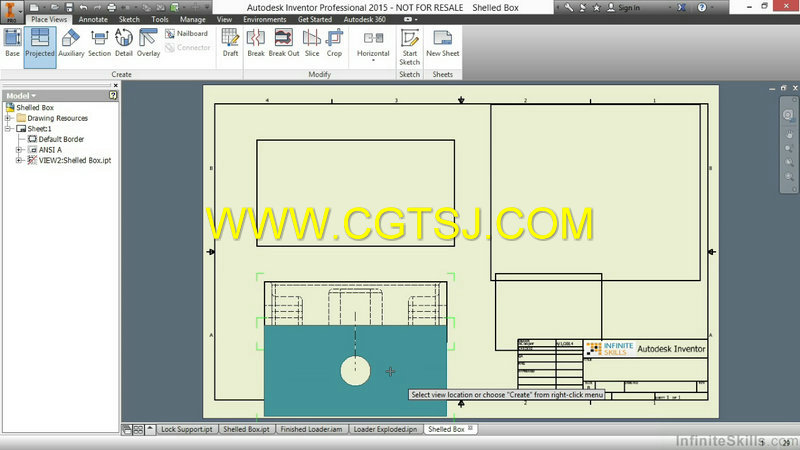The height and width of the screenshot is (450, 800).
Task: Select Shelled Box root in browser
Action: (30, 107)
